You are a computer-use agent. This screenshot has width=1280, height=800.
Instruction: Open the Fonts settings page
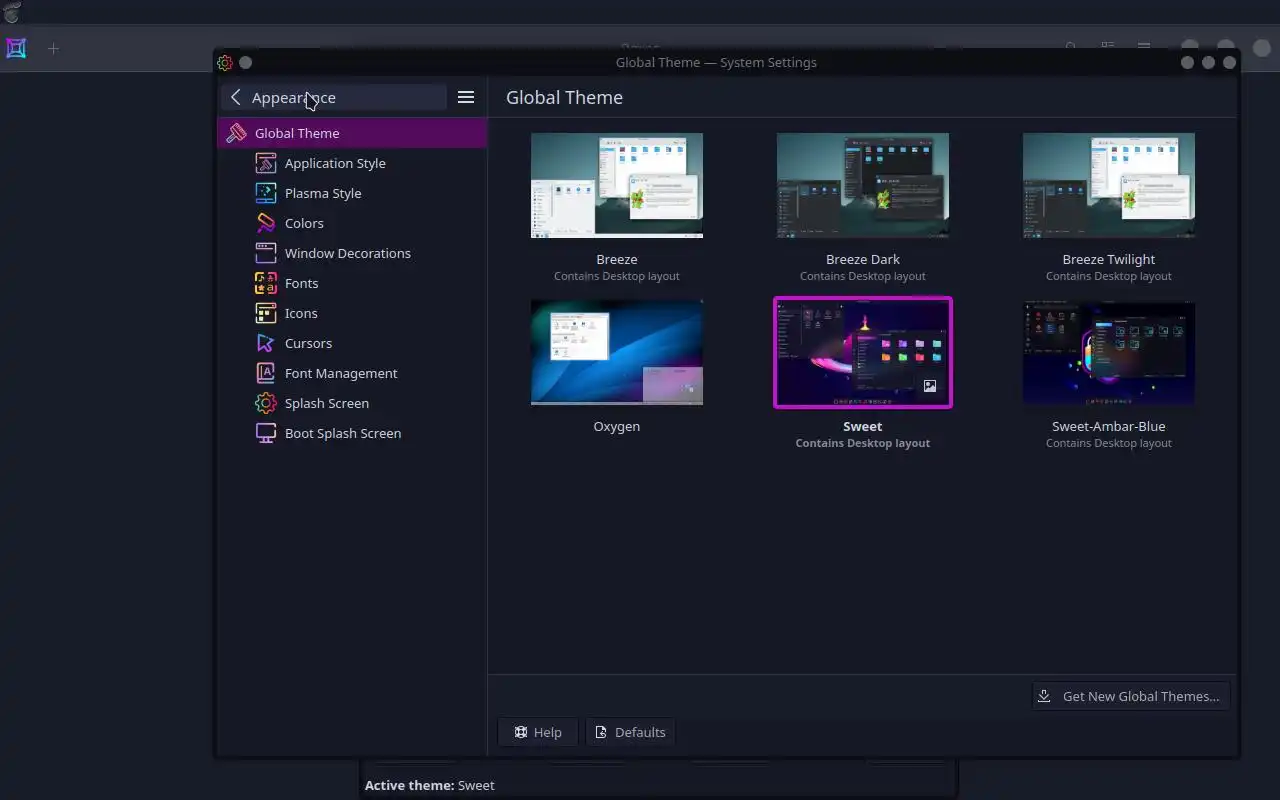[x=352, y=283]
